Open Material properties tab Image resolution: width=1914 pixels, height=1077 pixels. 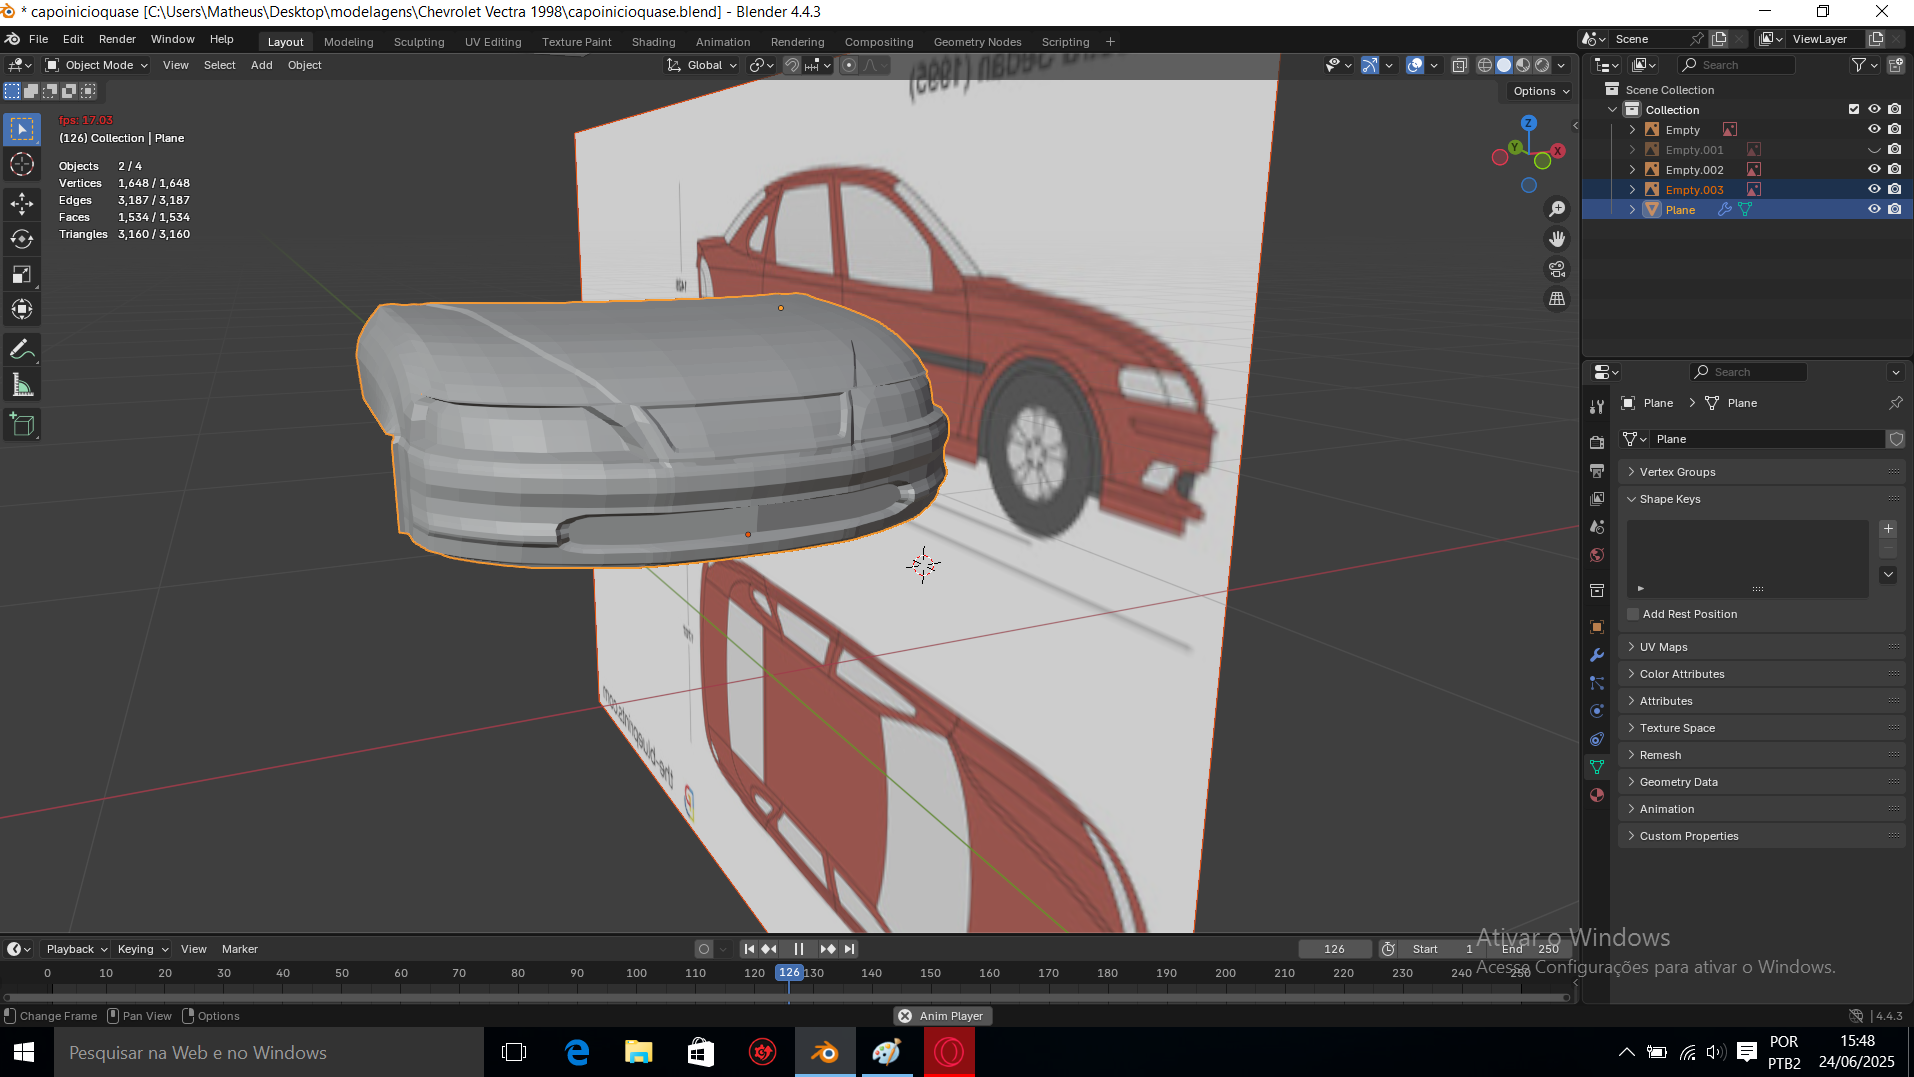click(x=1597, y=795)
